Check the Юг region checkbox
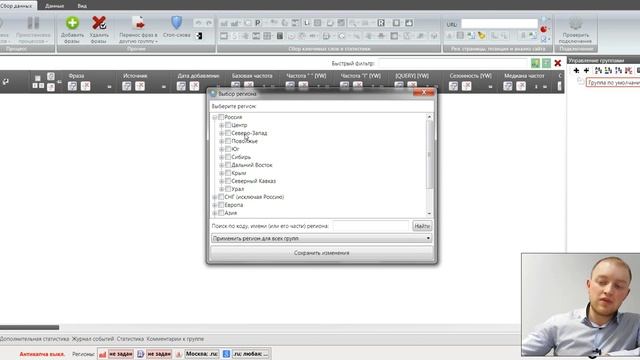 pos(228,149)
